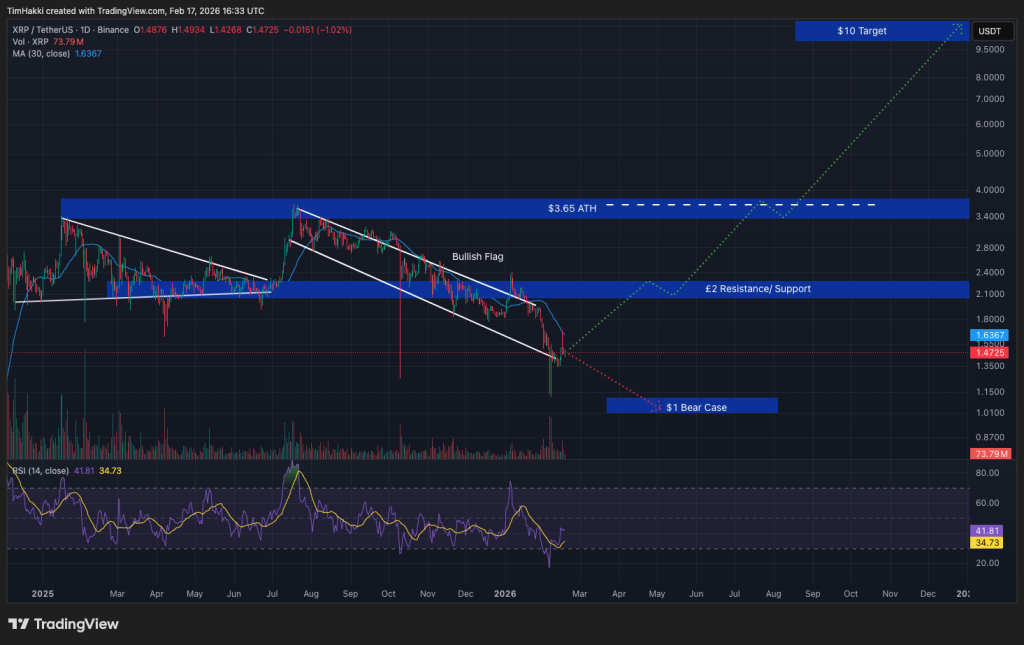
Task: Click the Bullish Flag text annotation
Action: tap(478, 257)
